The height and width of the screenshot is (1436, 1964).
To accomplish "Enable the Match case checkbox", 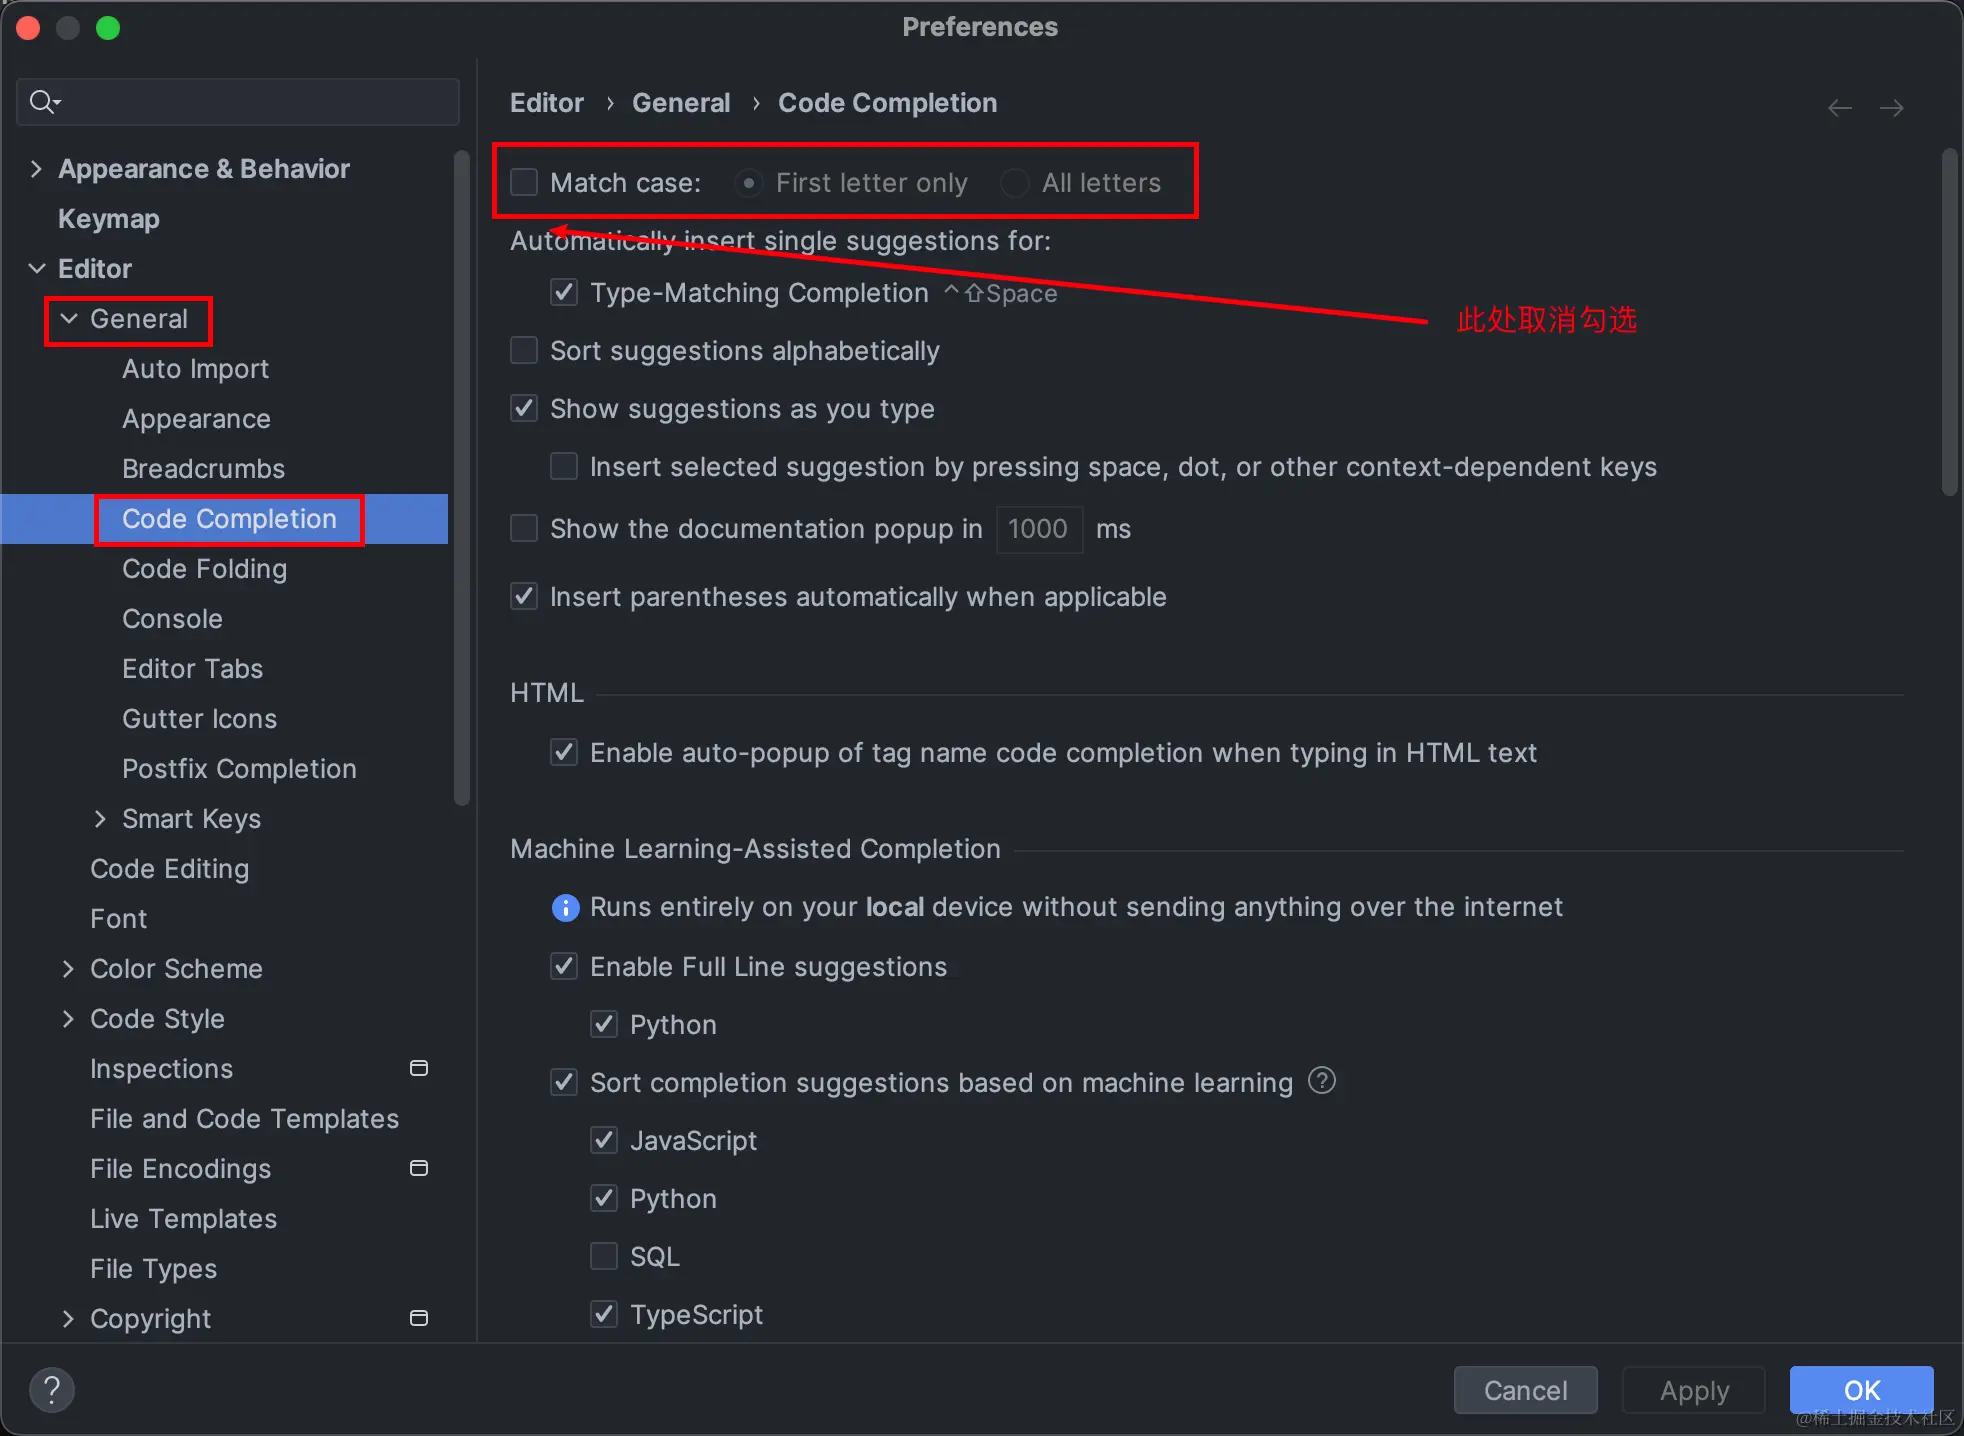I will point(524,182).
